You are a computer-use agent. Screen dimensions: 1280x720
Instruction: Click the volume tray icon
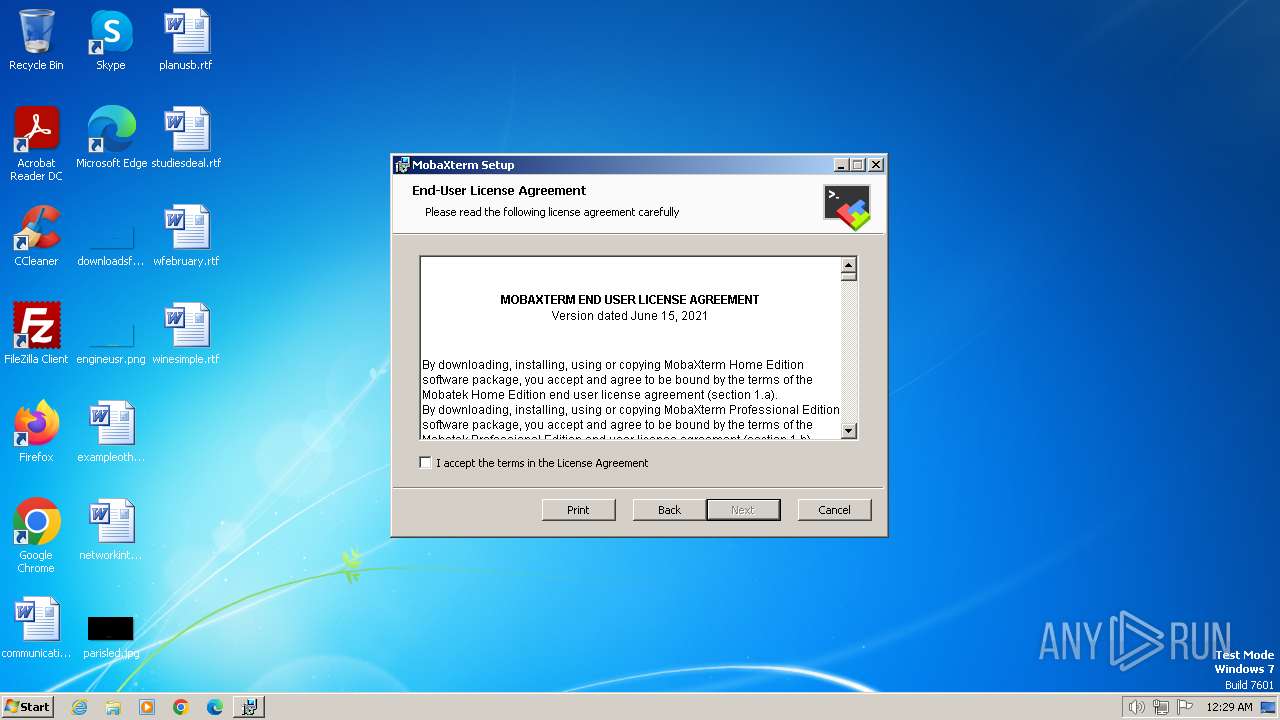point(1136,707)
